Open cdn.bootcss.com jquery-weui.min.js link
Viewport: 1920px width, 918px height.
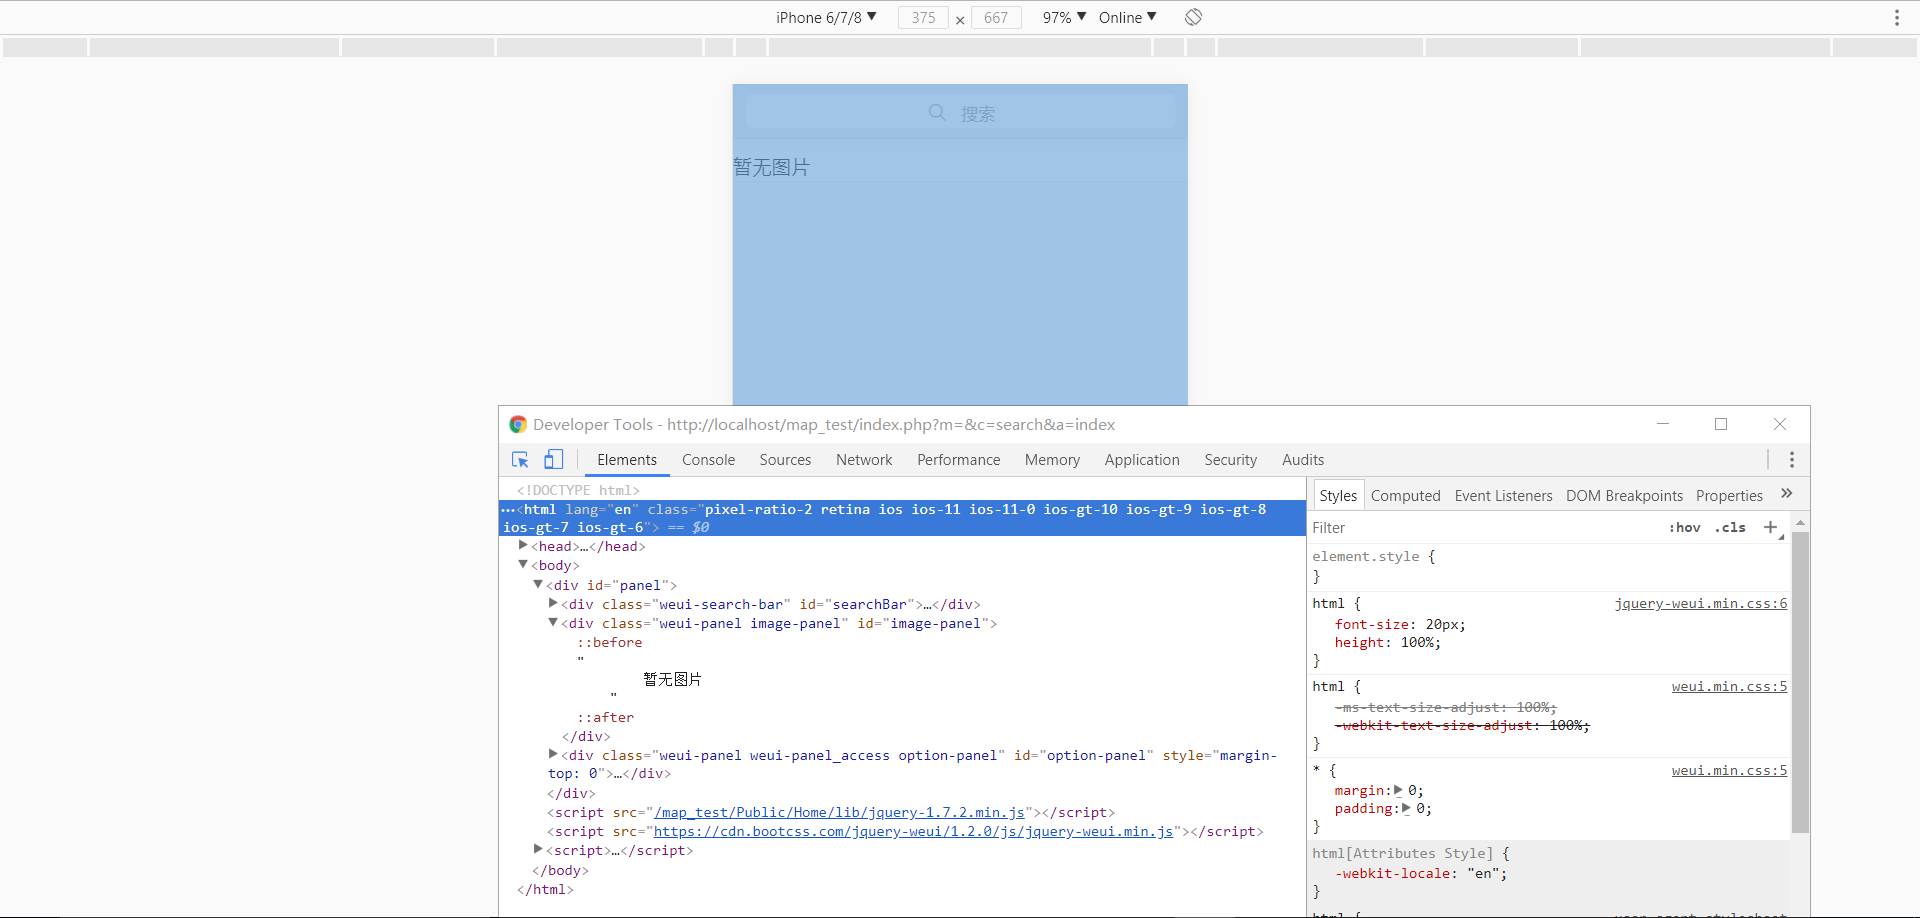coord(913,831)
